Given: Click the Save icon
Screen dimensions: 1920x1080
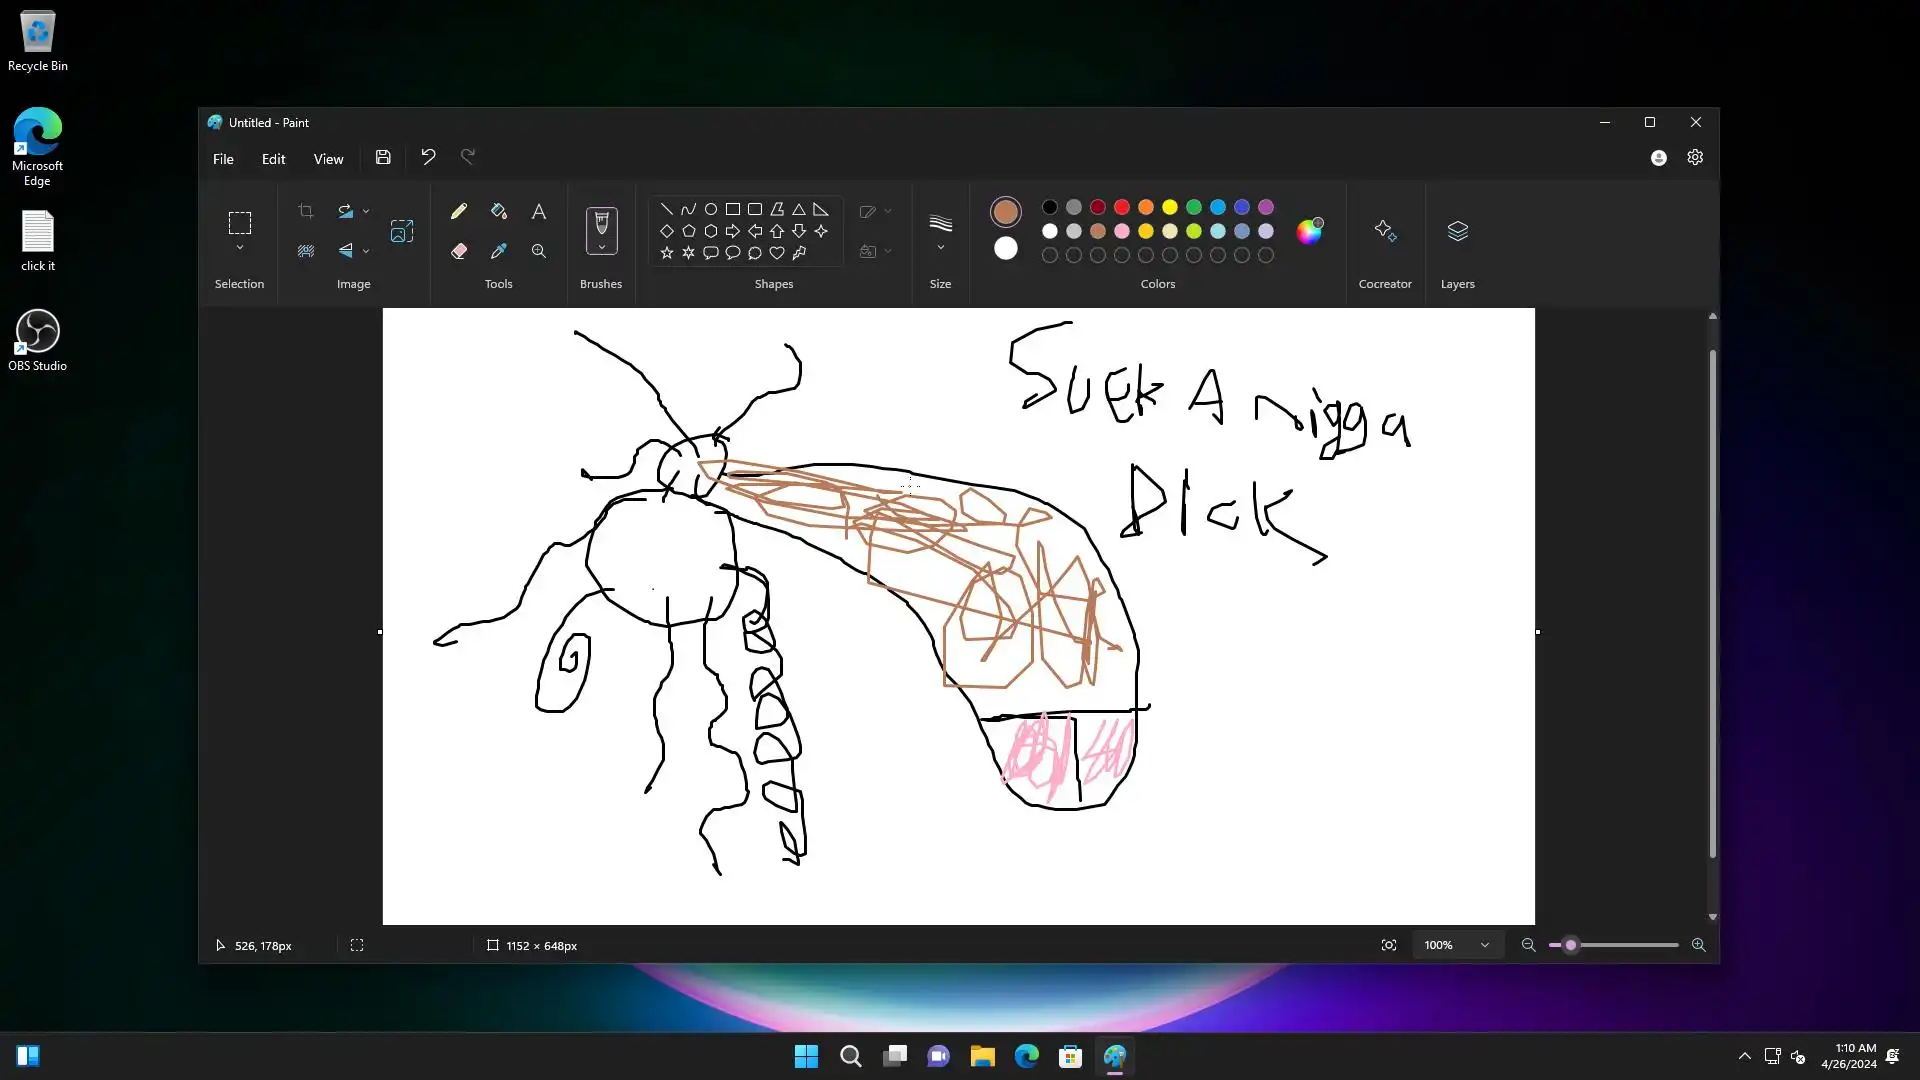Looking at the screenshot, I should point(383,157).
